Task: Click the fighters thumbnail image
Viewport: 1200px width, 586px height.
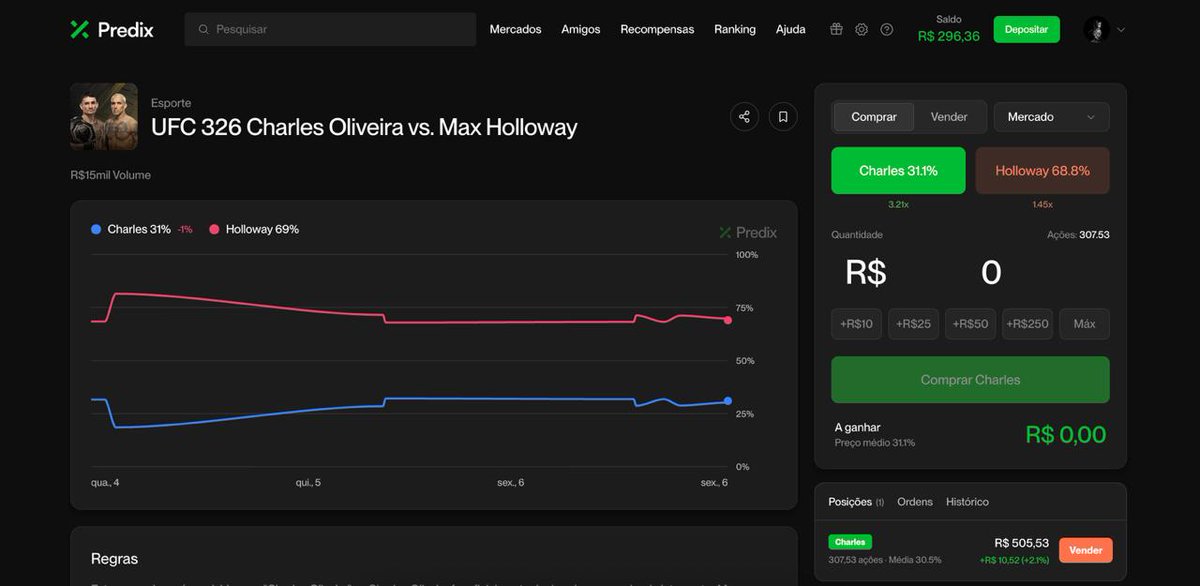Action: point(104,117)
